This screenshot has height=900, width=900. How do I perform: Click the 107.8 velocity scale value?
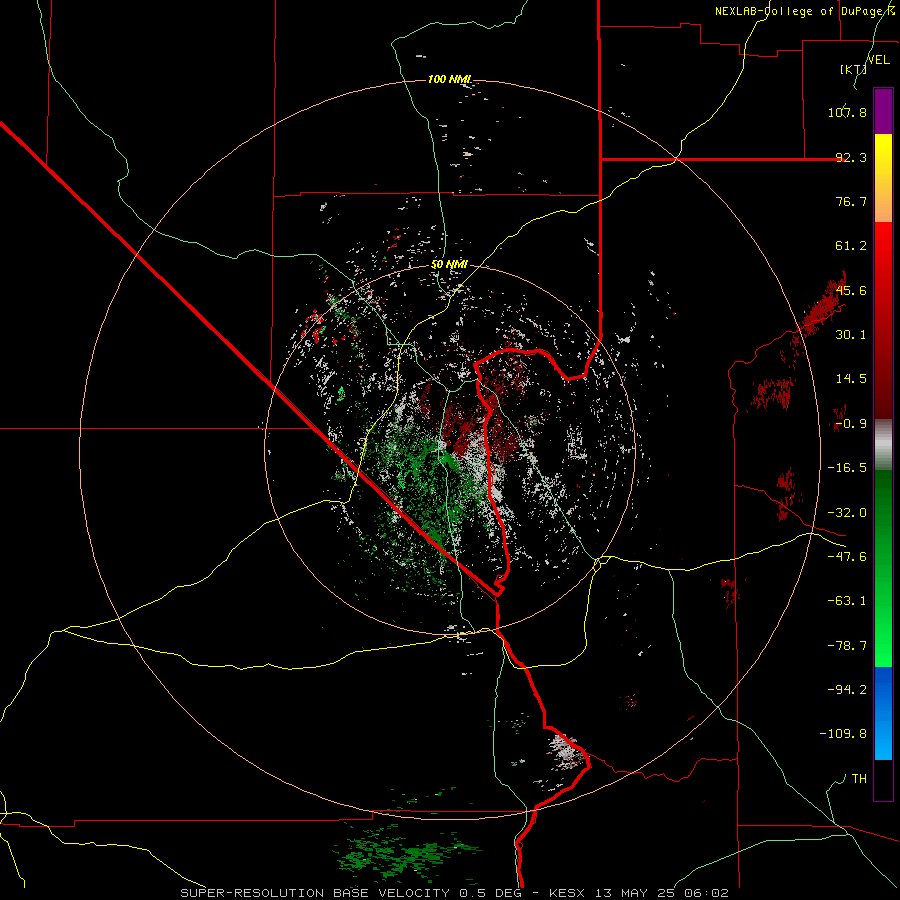[x=847, y=112]
